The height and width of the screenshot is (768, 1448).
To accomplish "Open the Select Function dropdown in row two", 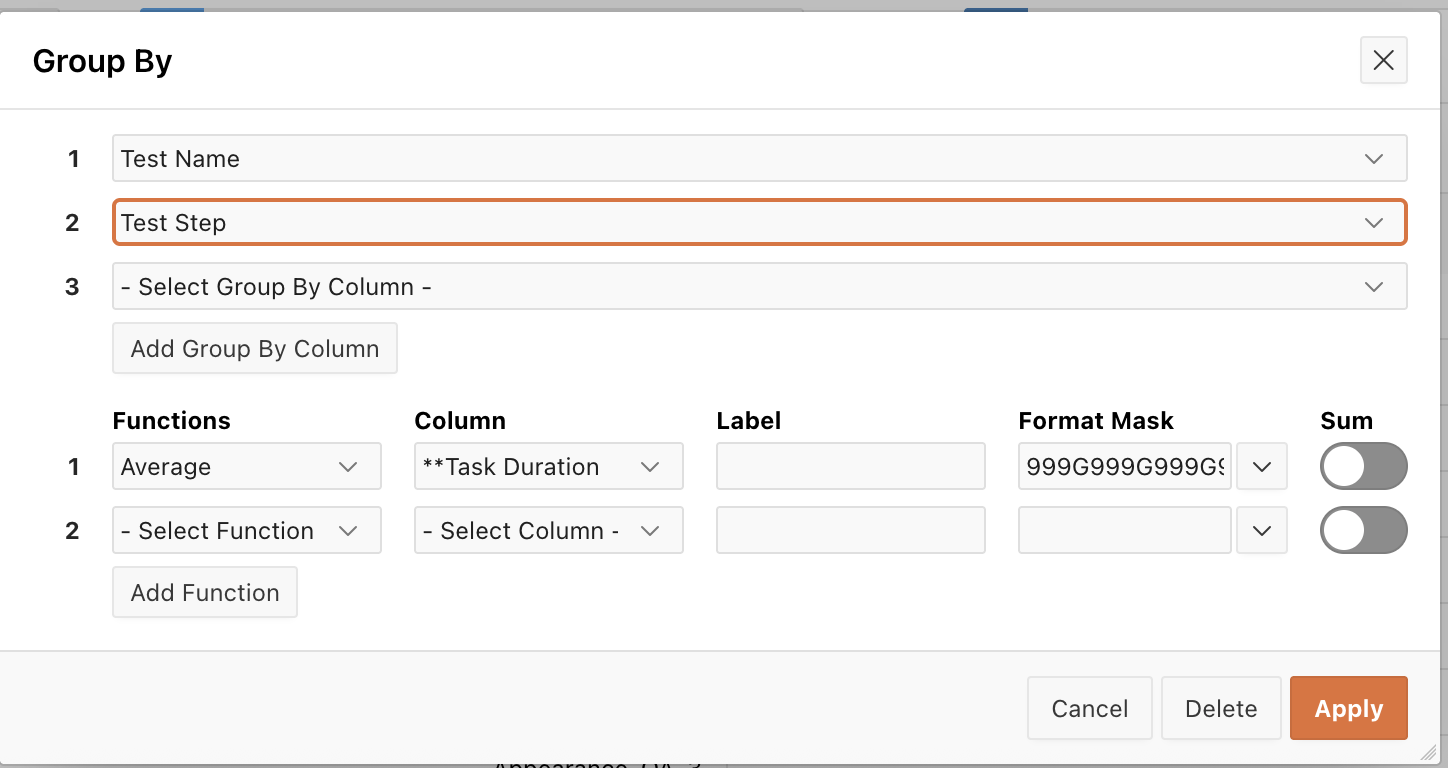I will [x=246, y=531].
